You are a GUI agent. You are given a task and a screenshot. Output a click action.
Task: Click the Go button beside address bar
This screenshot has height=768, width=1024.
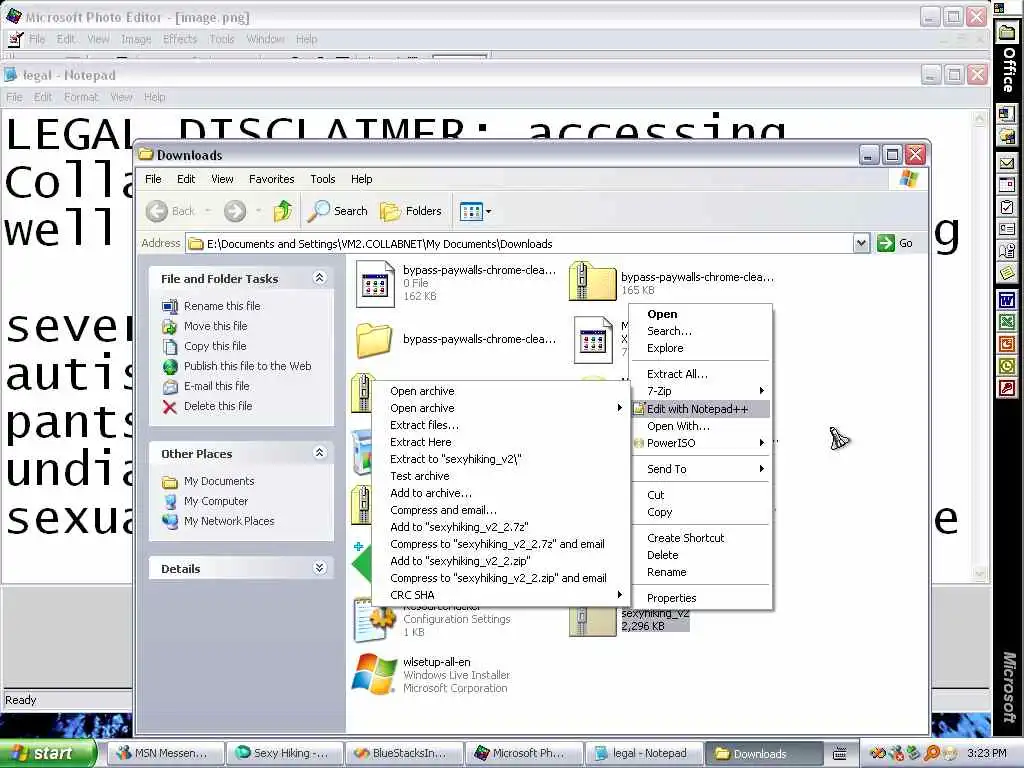point(895,243)
